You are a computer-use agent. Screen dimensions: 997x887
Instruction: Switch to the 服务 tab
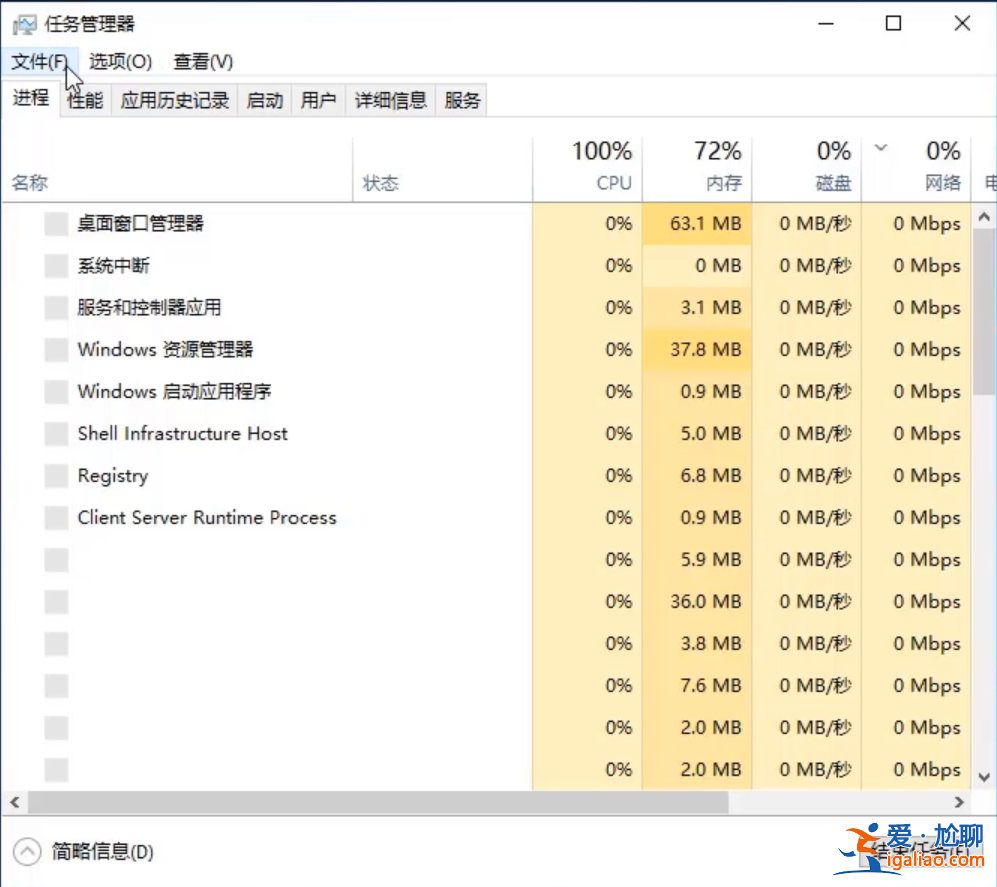pos(461,99)
